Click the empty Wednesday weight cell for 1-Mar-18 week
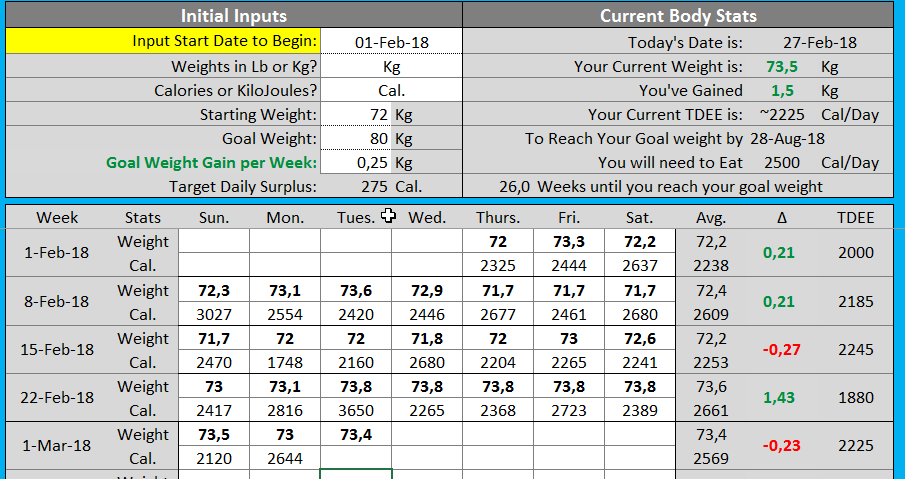Image resolution: width=905 pixels, height=479 pixels. (427, 434)
